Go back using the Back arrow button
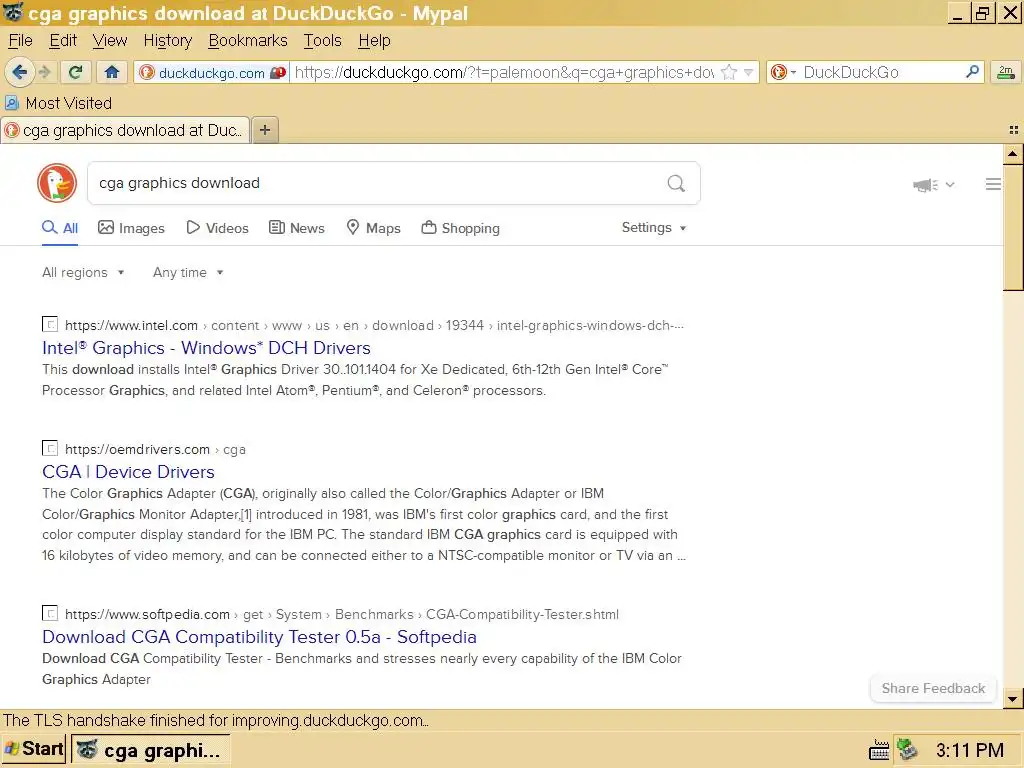This screenshot has width=1024, height=768. coord(19,72)
